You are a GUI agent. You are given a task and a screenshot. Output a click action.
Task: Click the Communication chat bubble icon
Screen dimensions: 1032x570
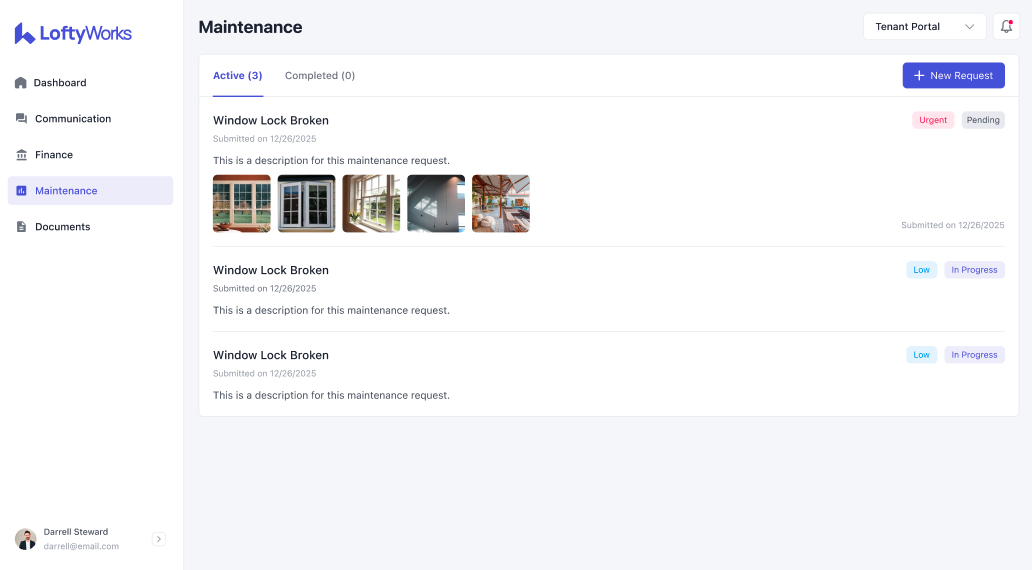[21, 119]
